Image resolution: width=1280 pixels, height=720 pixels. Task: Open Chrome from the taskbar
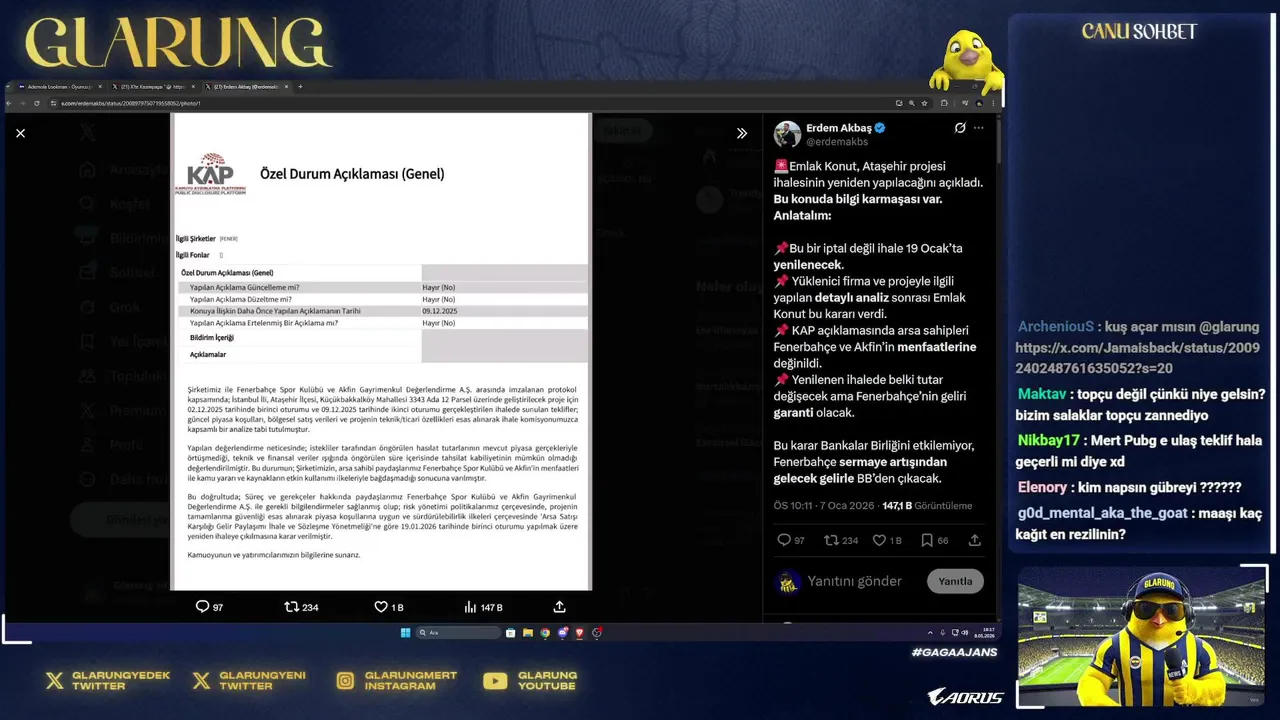coord(545,633)
